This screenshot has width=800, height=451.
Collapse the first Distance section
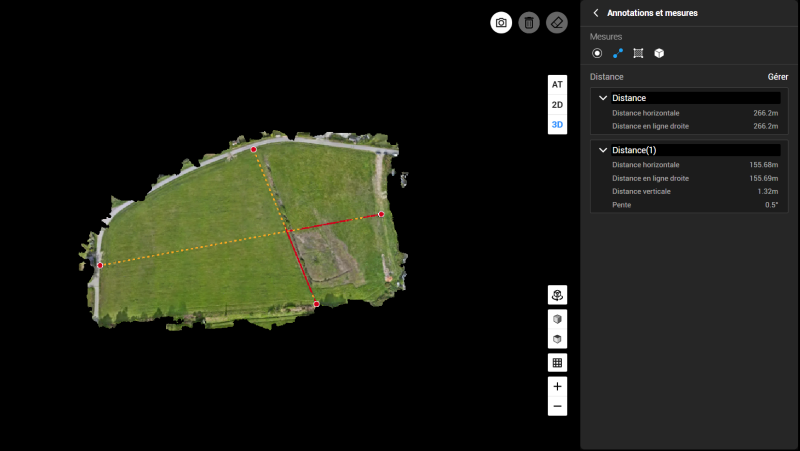603,98
